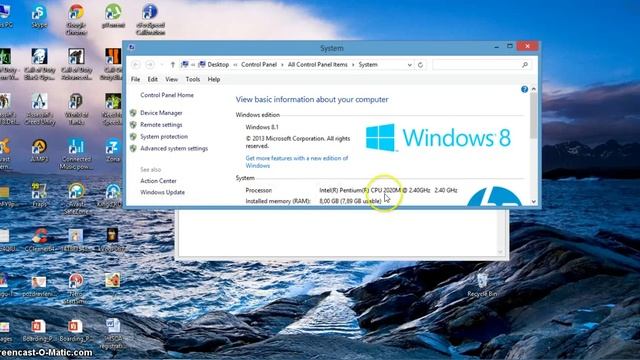The height and width of the screenshot is (360, 640).
Task: Refresh the System window address bar
Action: click(x=420, y=64)
